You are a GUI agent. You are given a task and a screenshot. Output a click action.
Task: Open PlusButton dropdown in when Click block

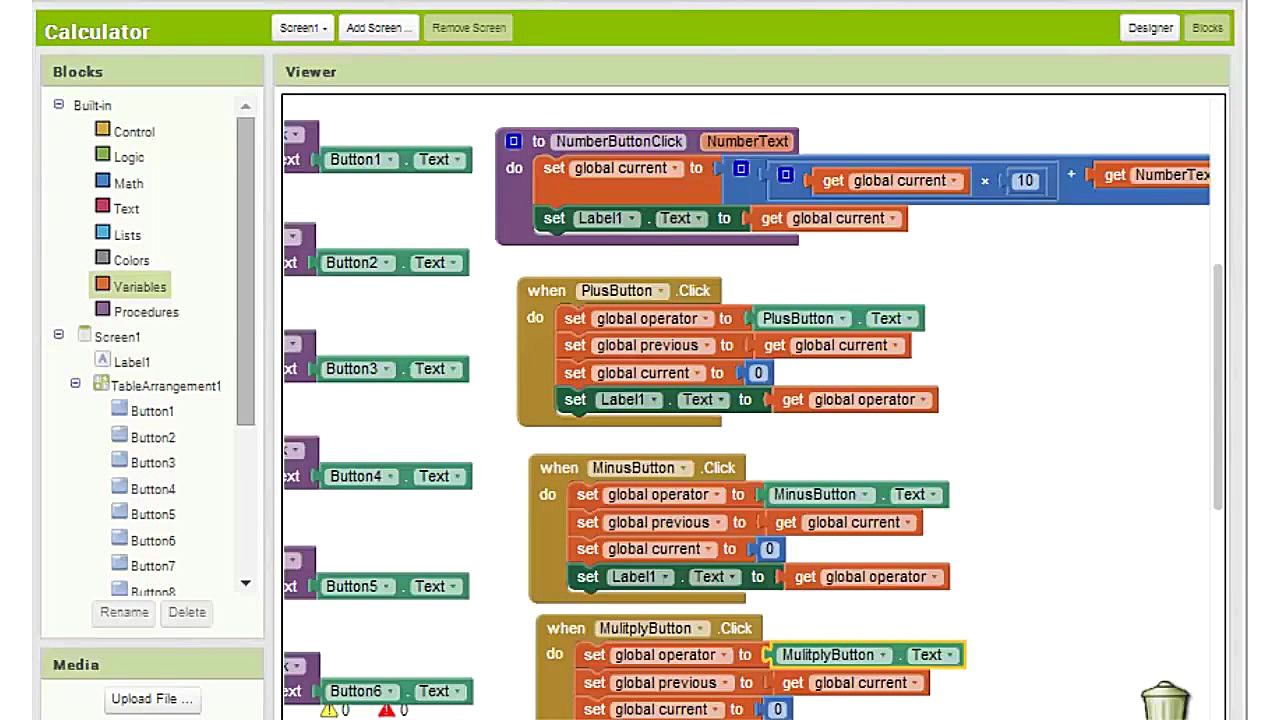661,291
